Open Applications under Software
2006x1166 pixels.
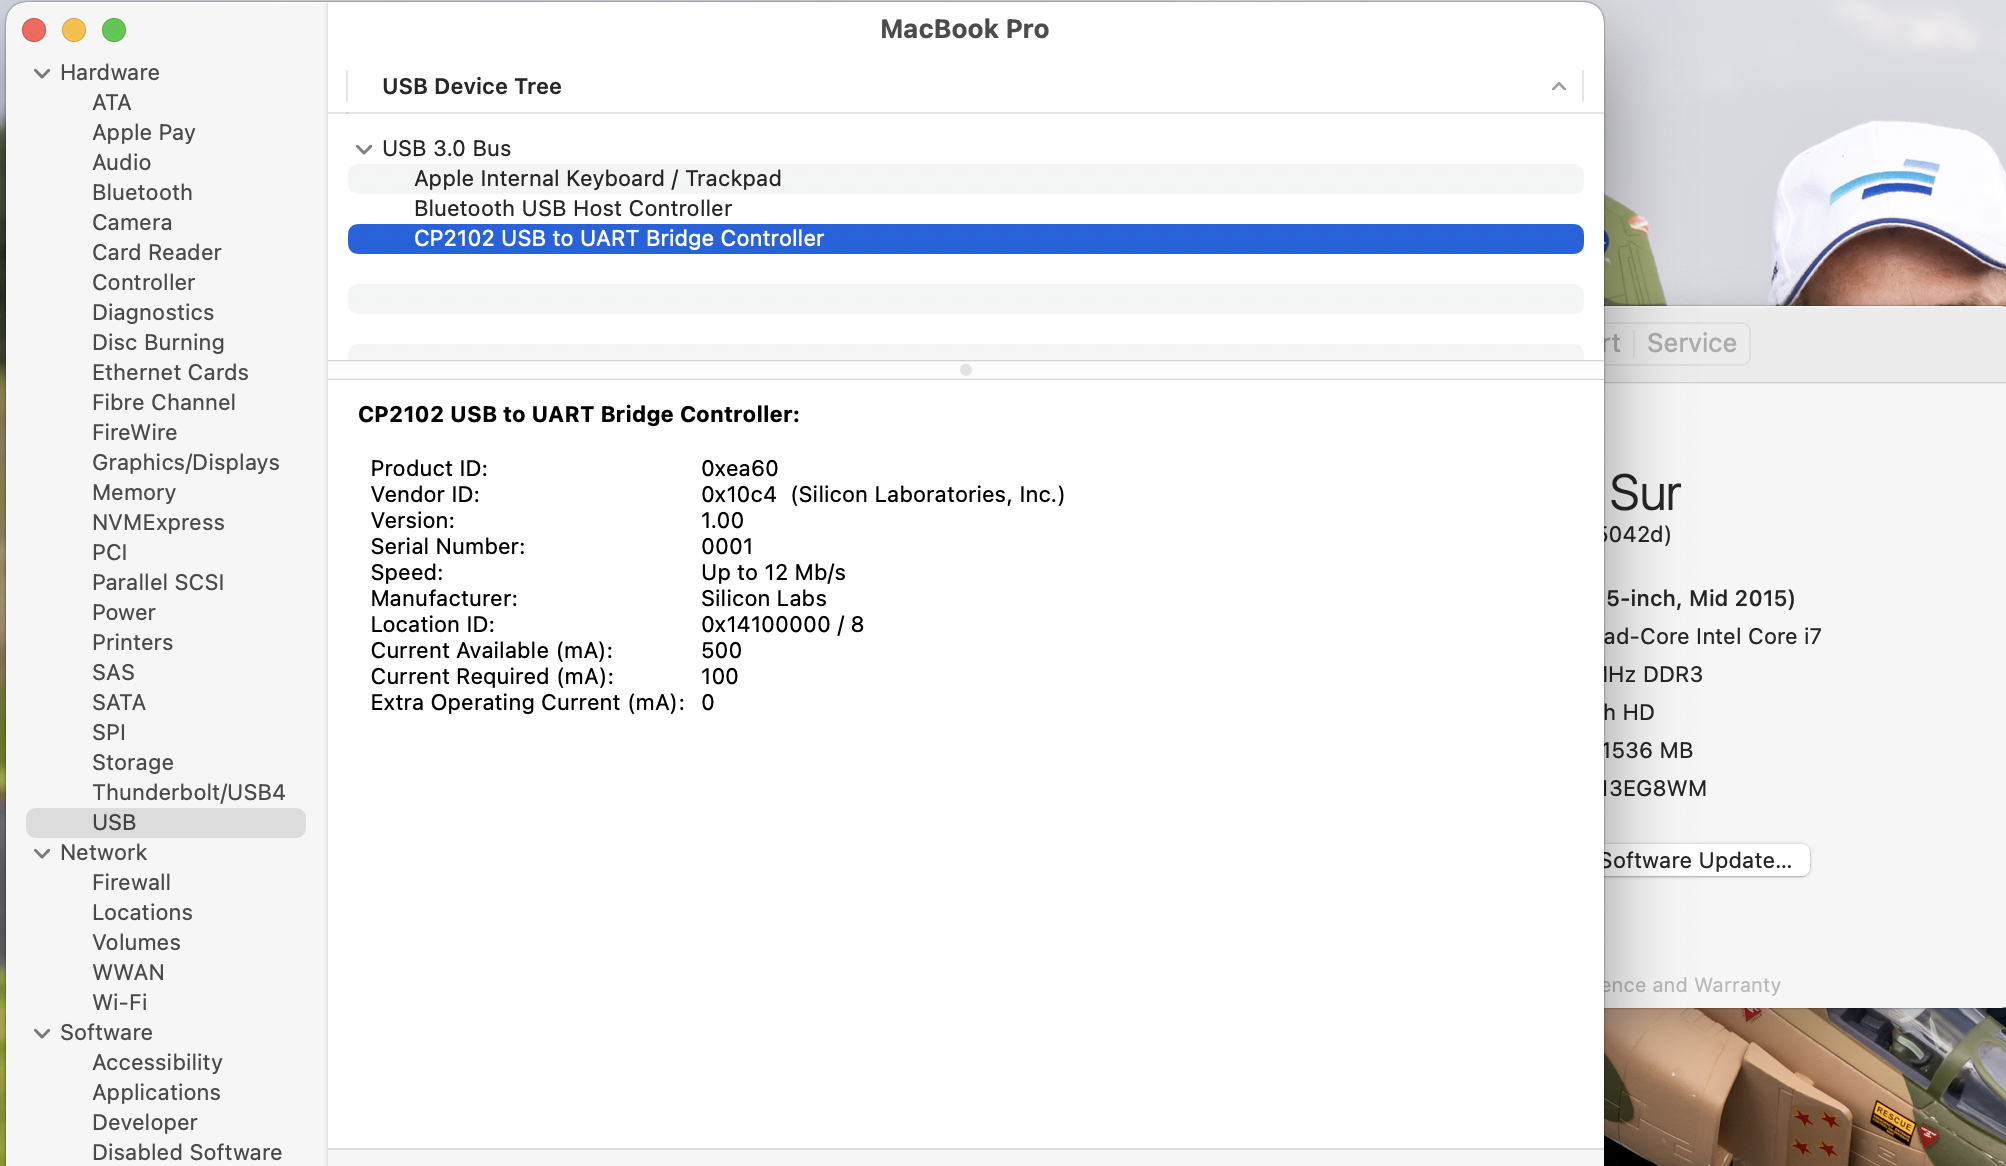tap(156, 1093)
